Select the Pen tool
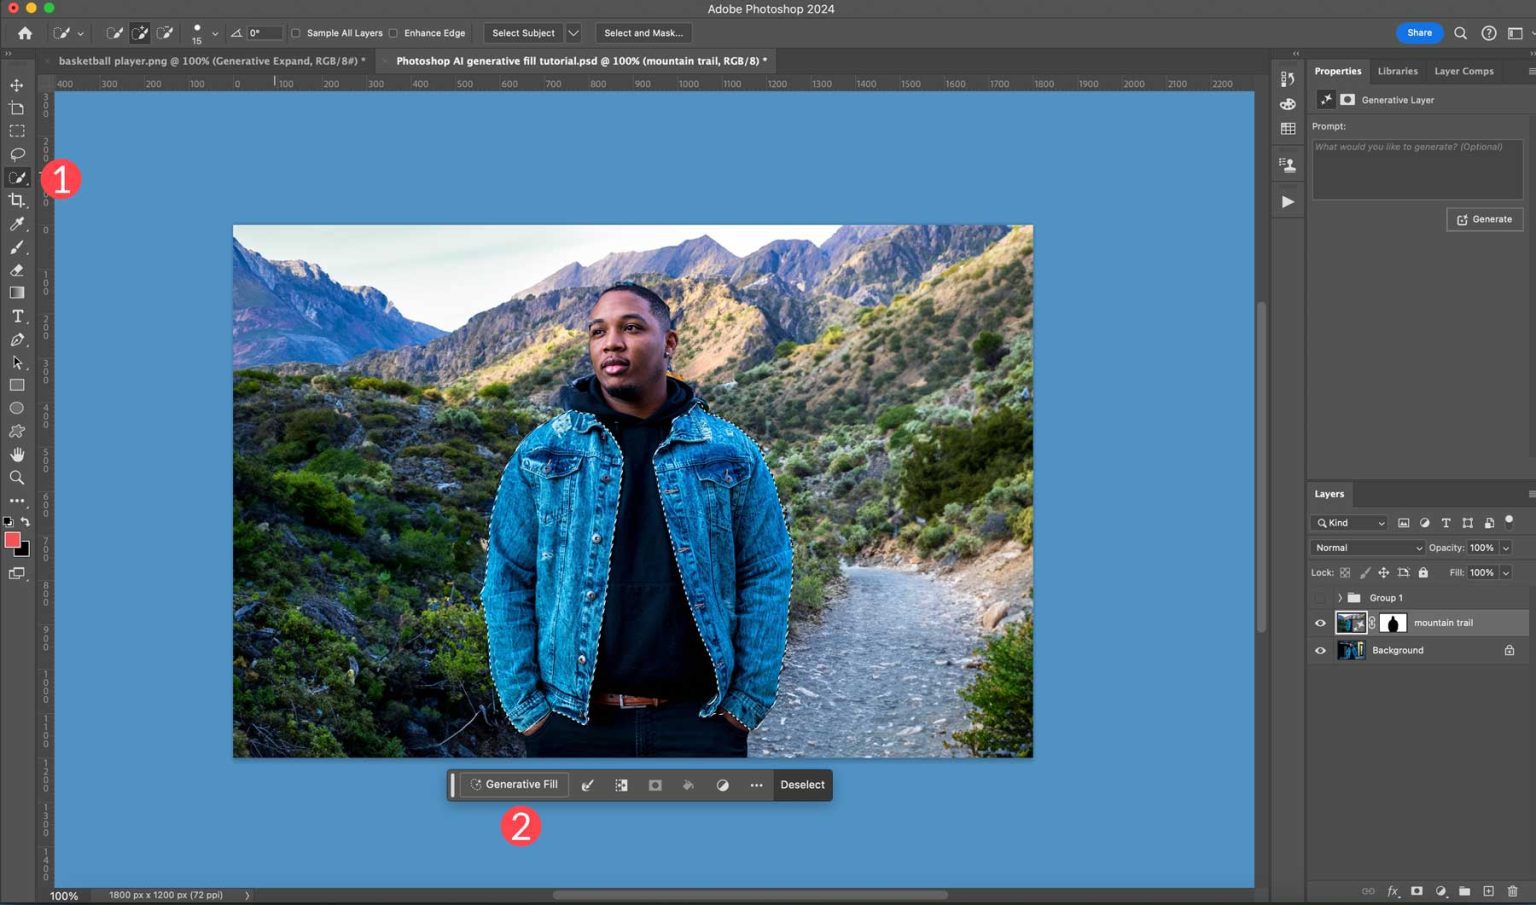The width and height of the screenshot is (1536, 905). (x=16, y=340)
